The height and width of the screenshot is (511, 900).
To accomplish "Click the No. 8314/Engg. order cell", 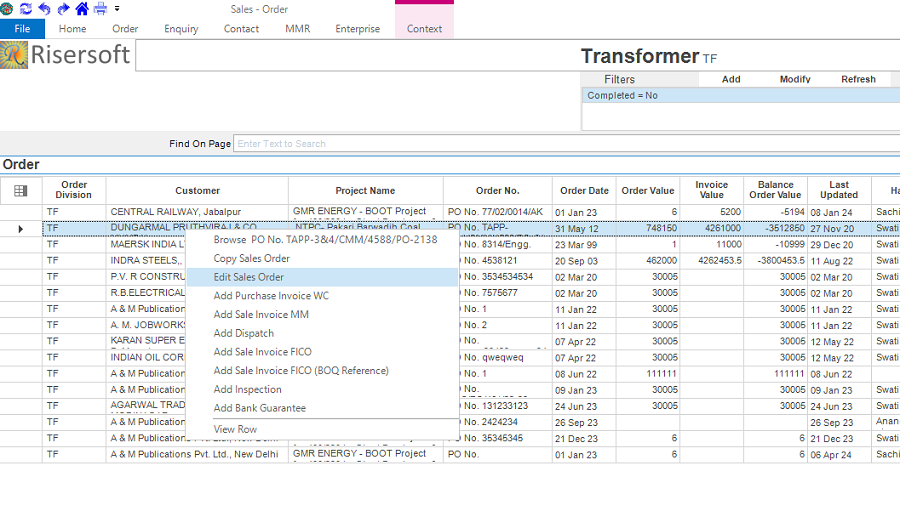I will pos(505,244).
